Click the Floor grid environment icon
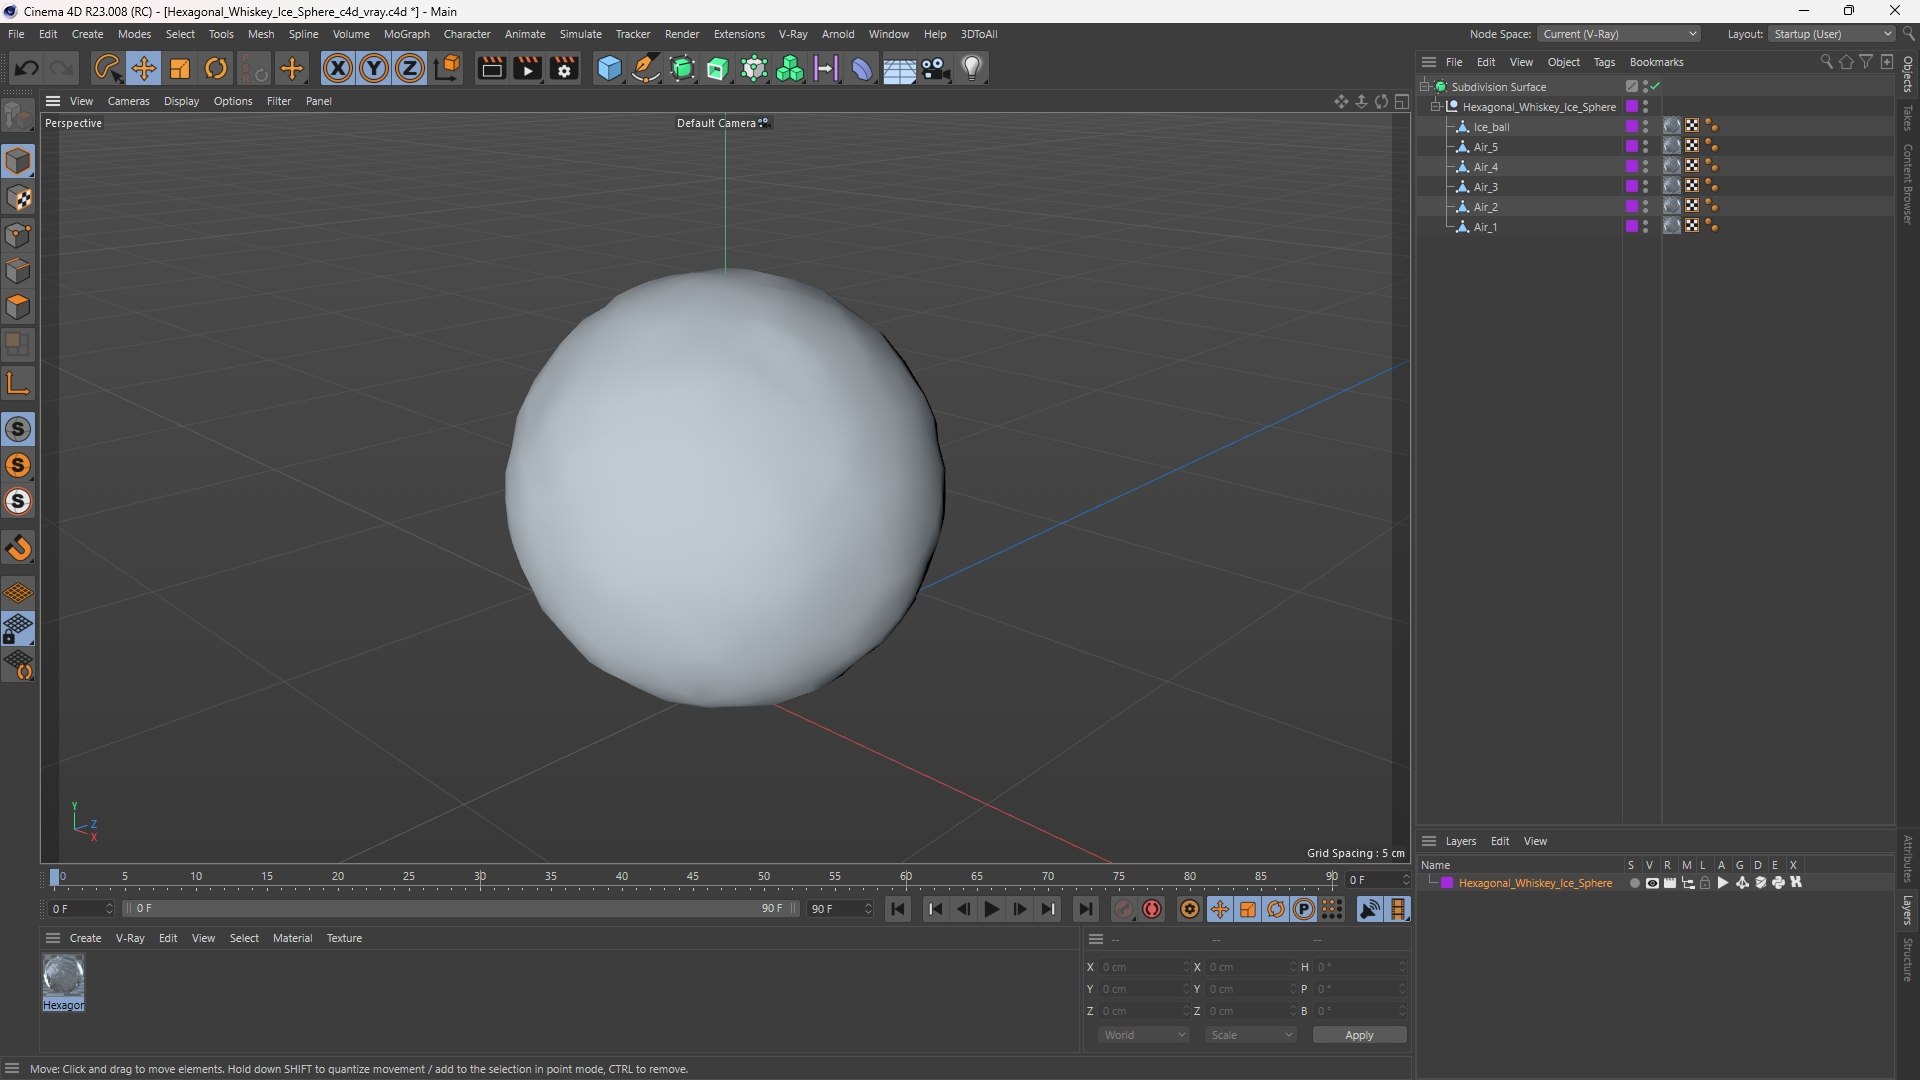 tap(899, 68)
